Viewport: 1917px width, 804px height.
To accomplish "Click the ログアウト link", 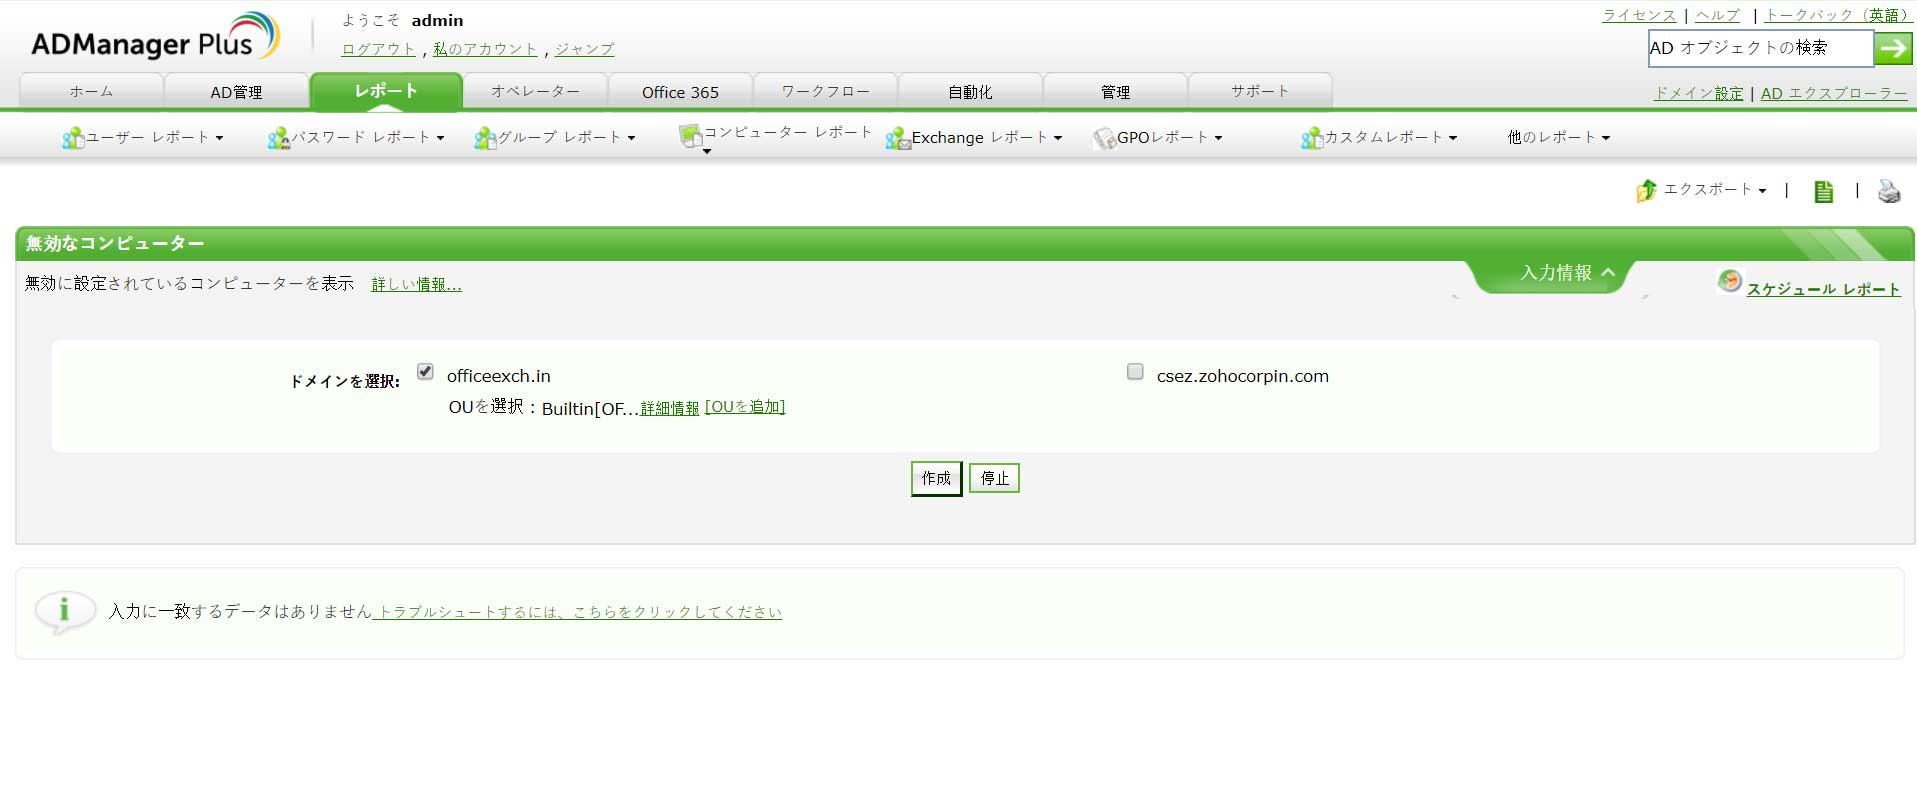I will click(379, 49).
